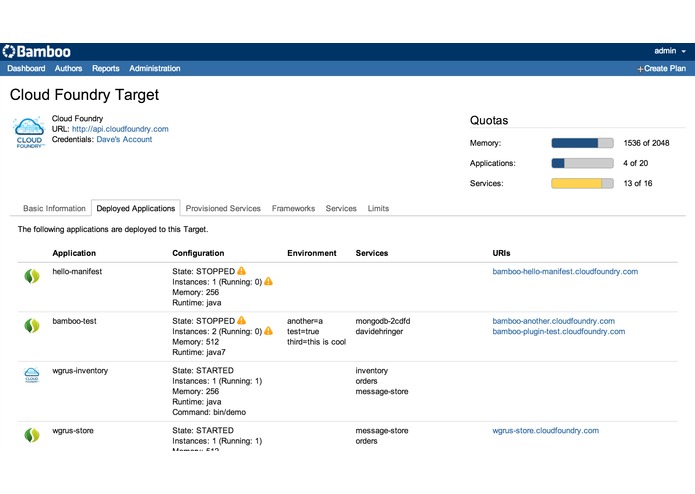Open the Services tab
This screenshot has width=695, height=494.
(341, 208)
